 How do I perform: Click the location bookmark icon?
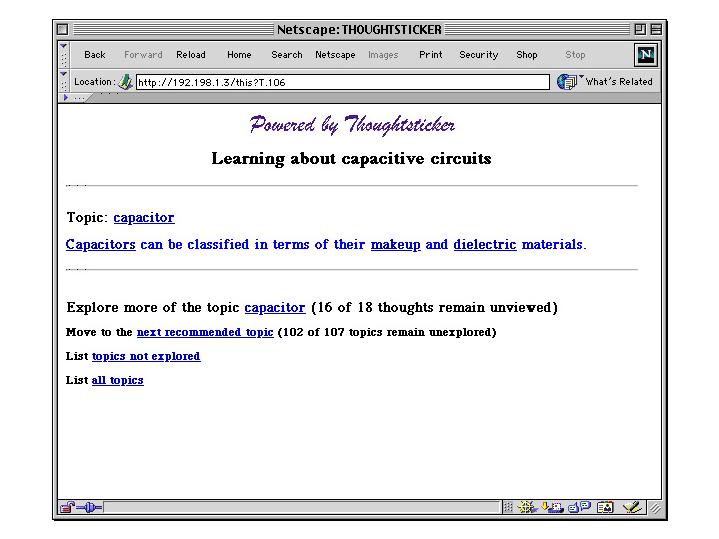pos(125,82)
